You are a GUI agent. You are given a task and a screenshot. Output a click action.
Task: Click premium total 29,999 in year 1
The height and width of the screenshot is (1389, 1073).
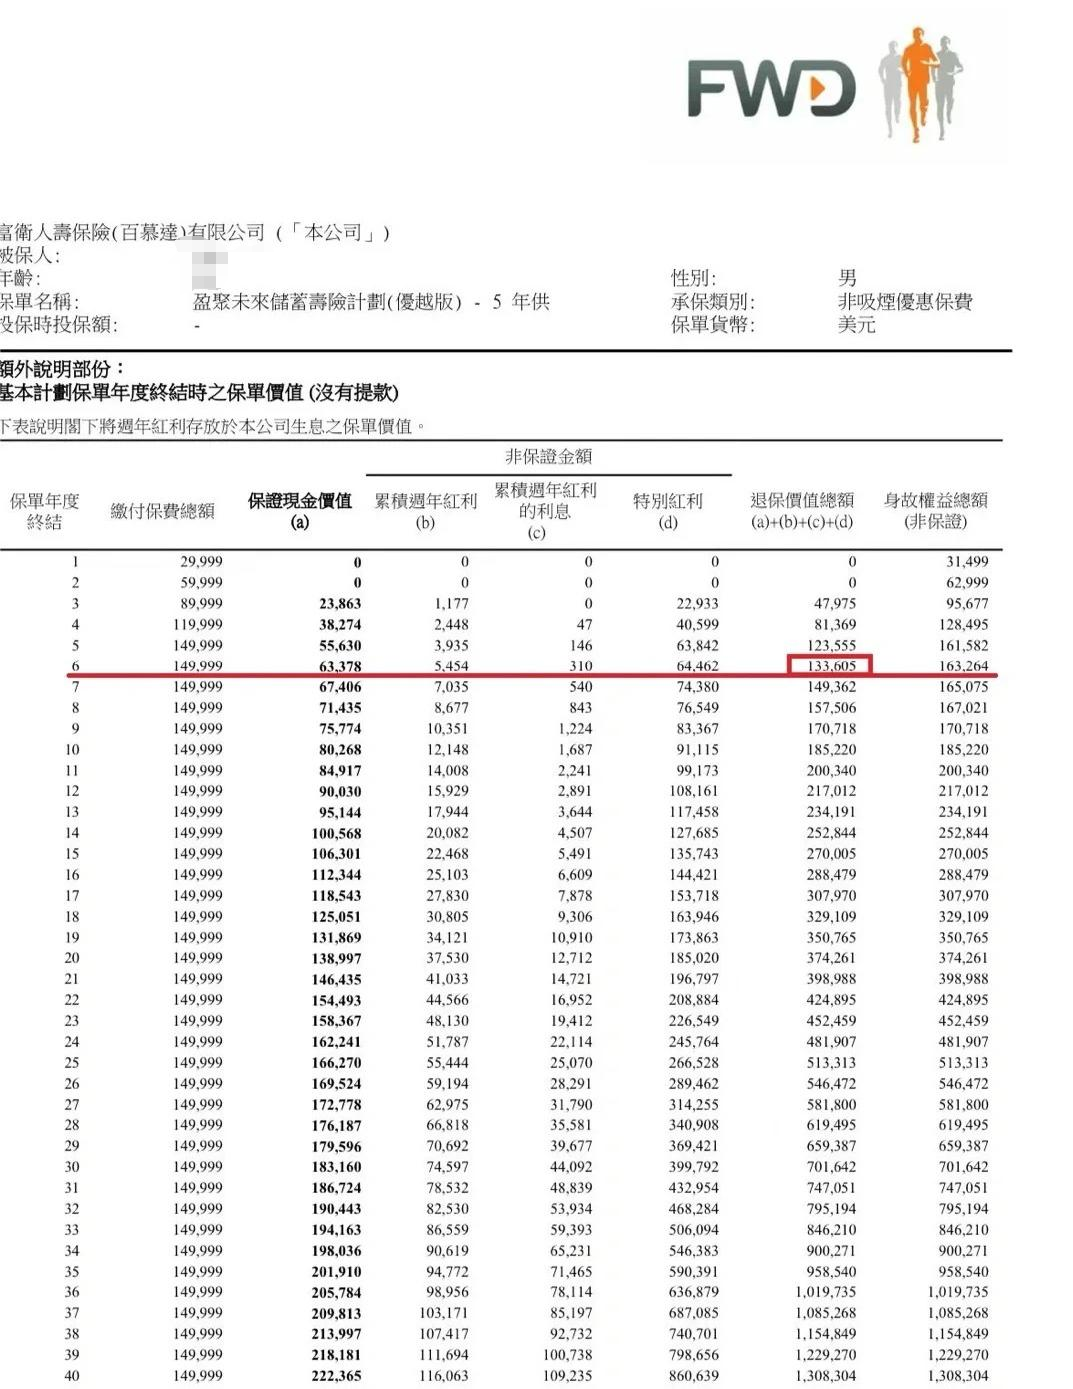click(x=201, y=562)
